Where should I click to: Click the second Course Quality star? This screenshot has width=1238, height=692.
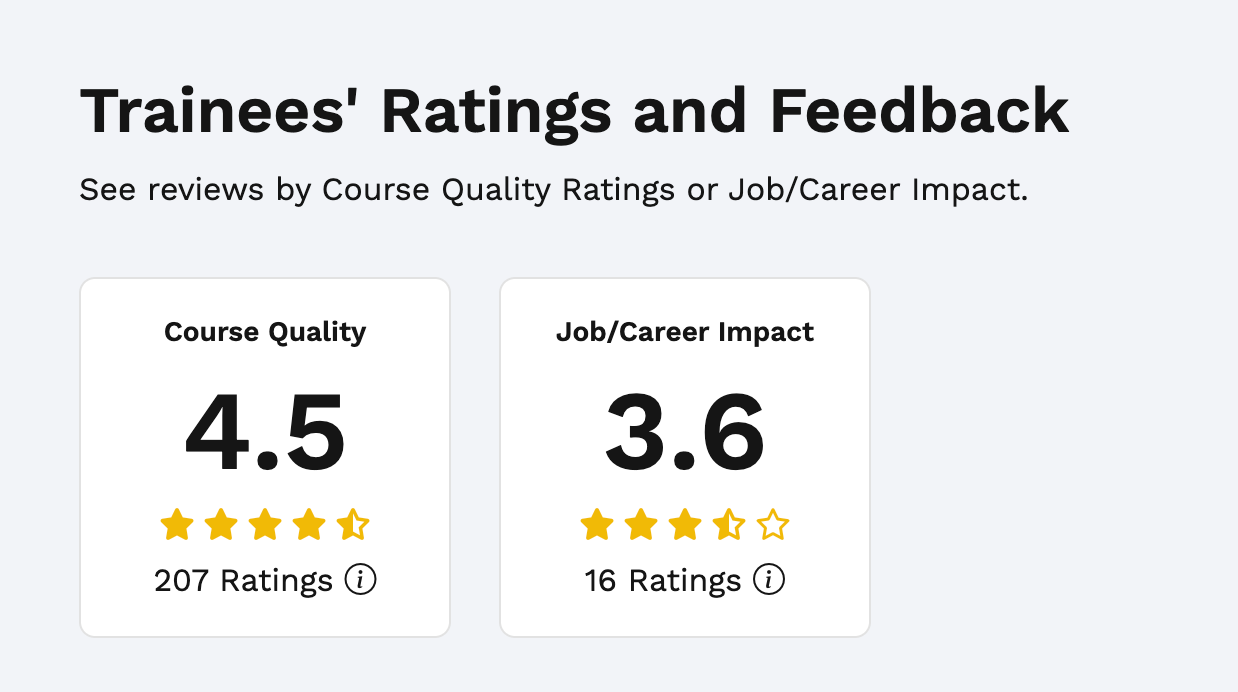click(221, 525)
